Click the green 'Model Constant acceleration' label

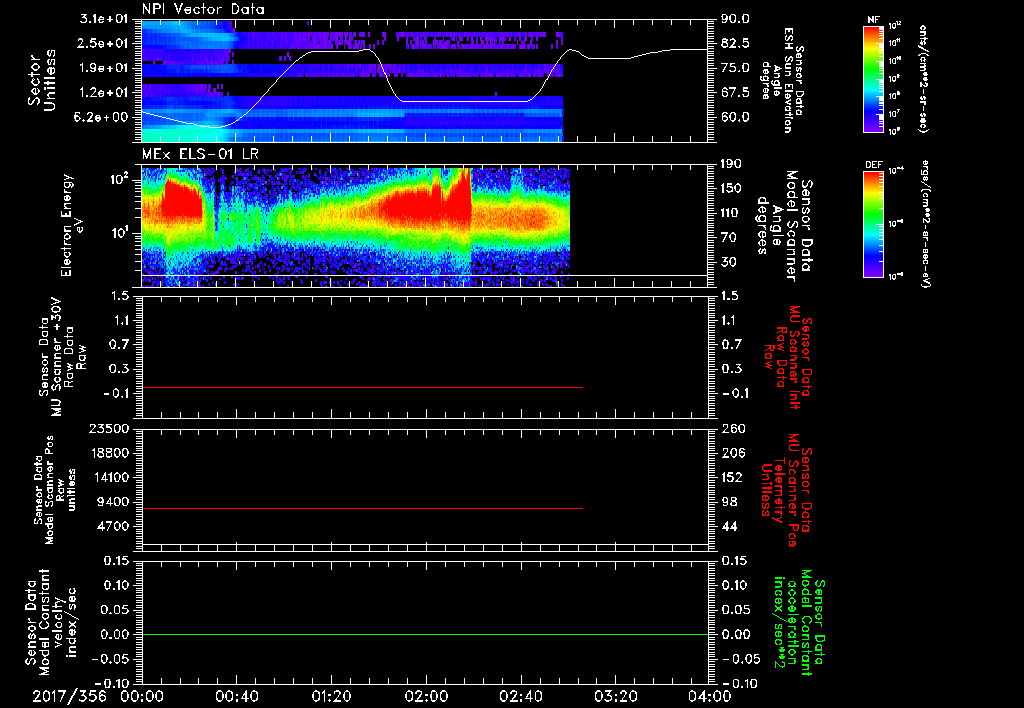[799, 622]
